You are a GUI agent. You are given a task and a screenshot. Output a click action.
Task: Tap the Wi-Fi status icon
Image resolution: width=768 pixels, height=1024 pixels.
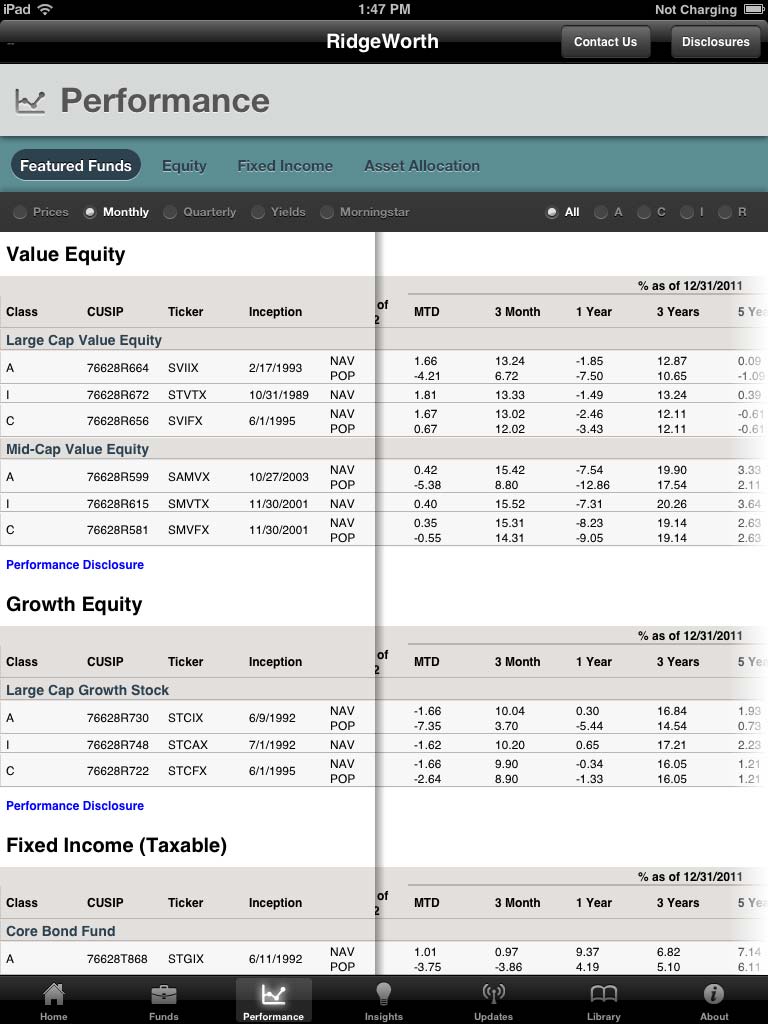tap(45, 9)
